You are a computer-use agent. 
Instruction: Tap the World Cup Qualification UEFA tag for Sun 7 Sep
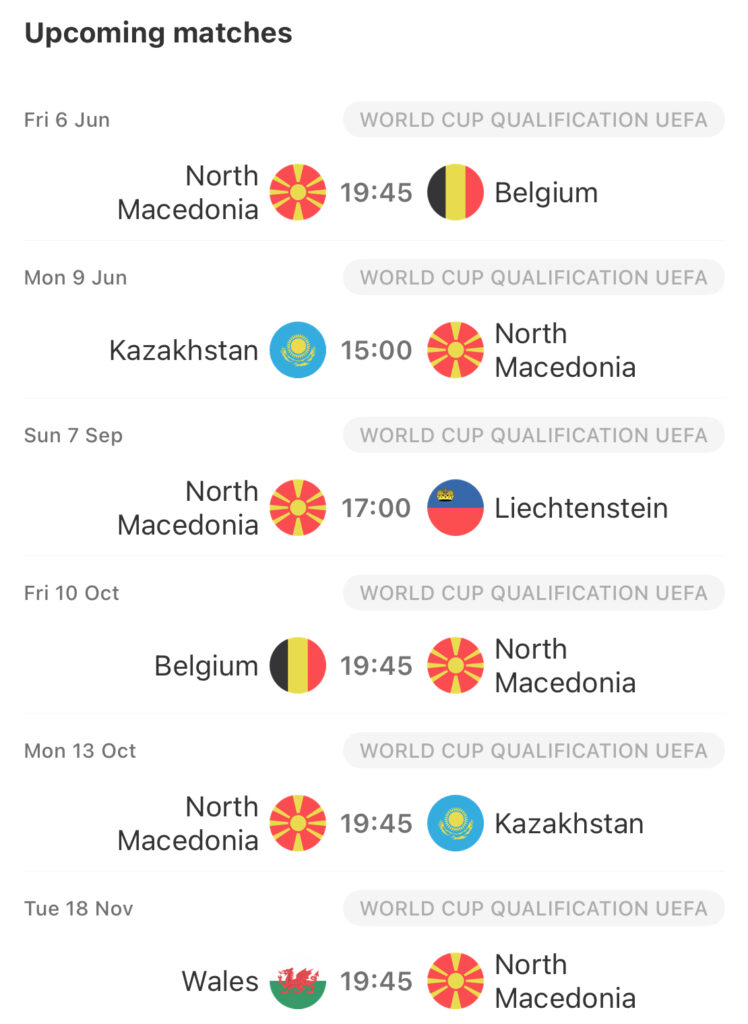click(x=534, y=435)
